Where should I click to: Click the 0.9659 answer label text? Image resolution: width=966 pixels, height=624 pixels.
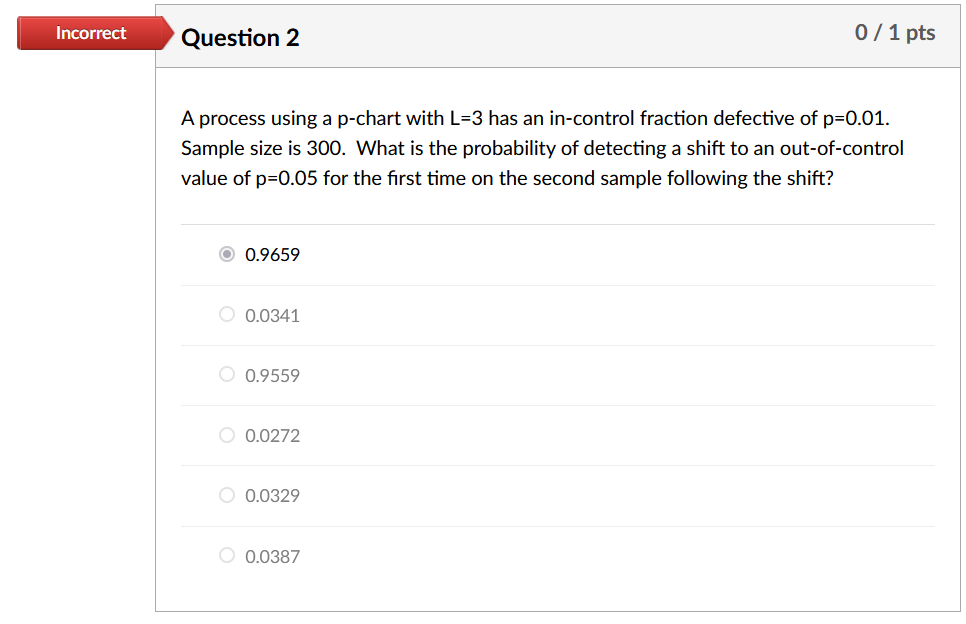click(272, 255)
